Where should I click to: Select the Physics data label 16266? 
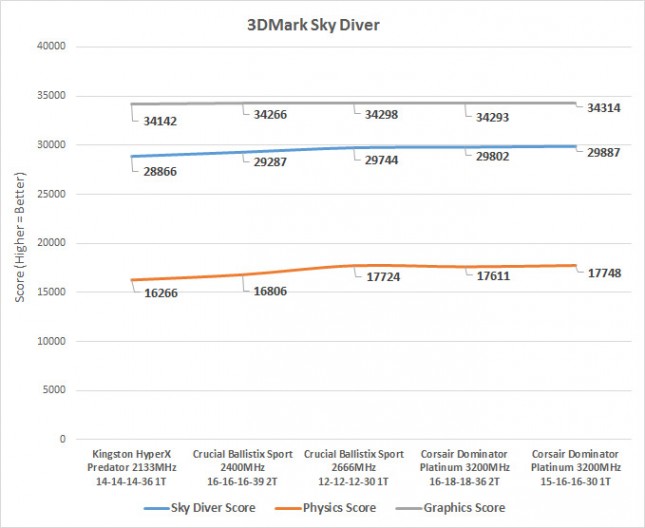point(161,293)
